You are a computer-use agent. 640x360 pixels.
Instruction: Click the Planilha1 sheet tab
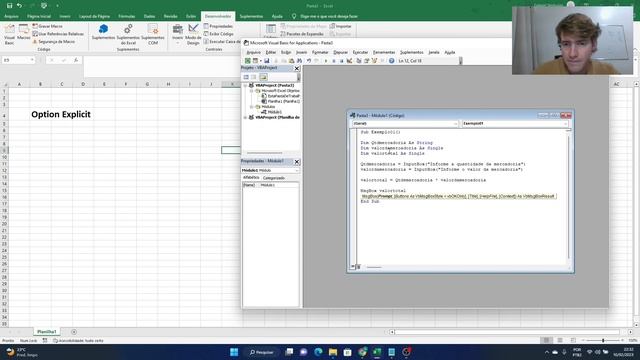click(x=47, y=332)
